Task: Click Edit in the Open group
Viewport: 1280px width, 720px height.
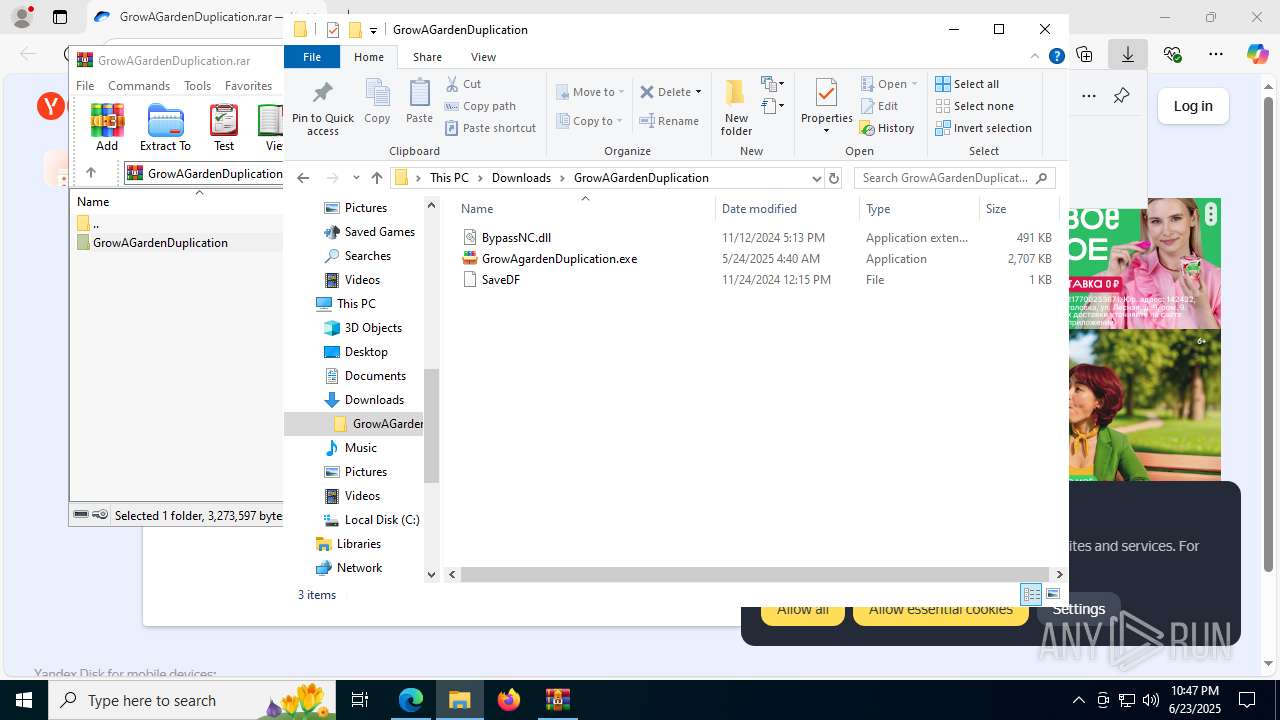Action: pyautogui.click(x=878, y=106)
